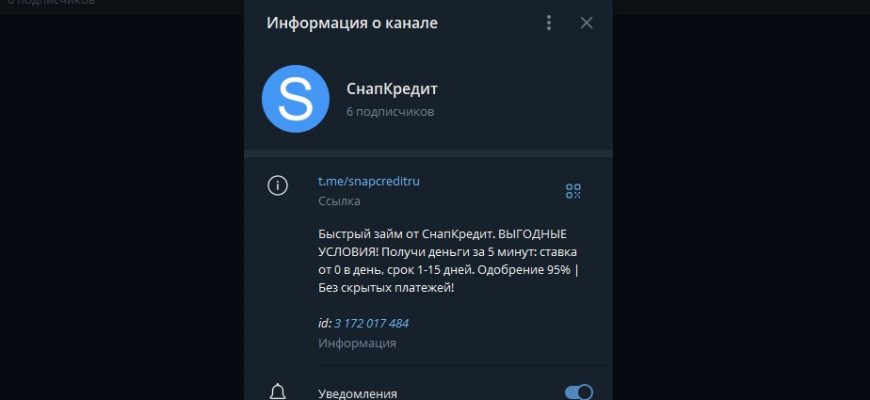870x400 pixels.
Task: Open the t.me/snapcreditru link
Action: [x=368, y=181]
